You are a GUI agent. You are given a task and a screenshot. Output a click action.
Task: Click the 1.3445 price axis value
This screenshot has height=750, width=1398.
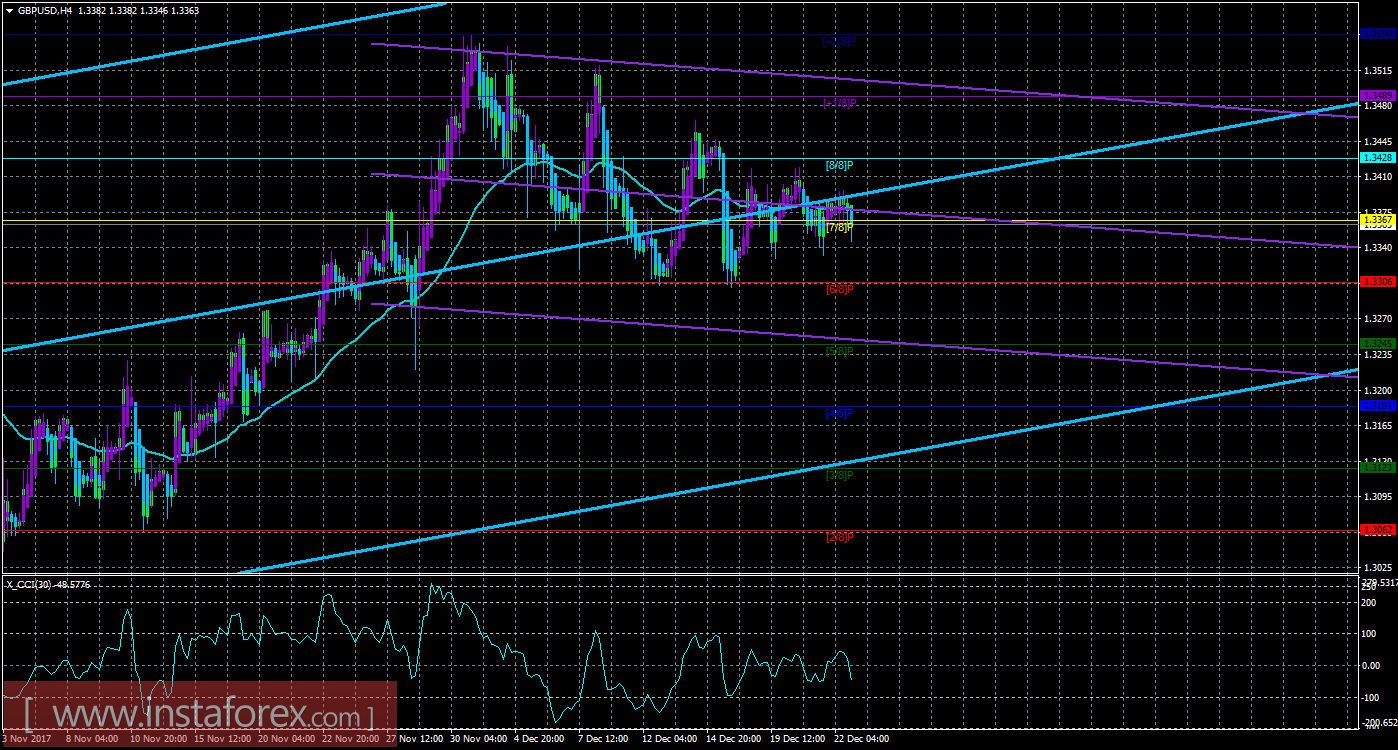tap(1378, 141)
